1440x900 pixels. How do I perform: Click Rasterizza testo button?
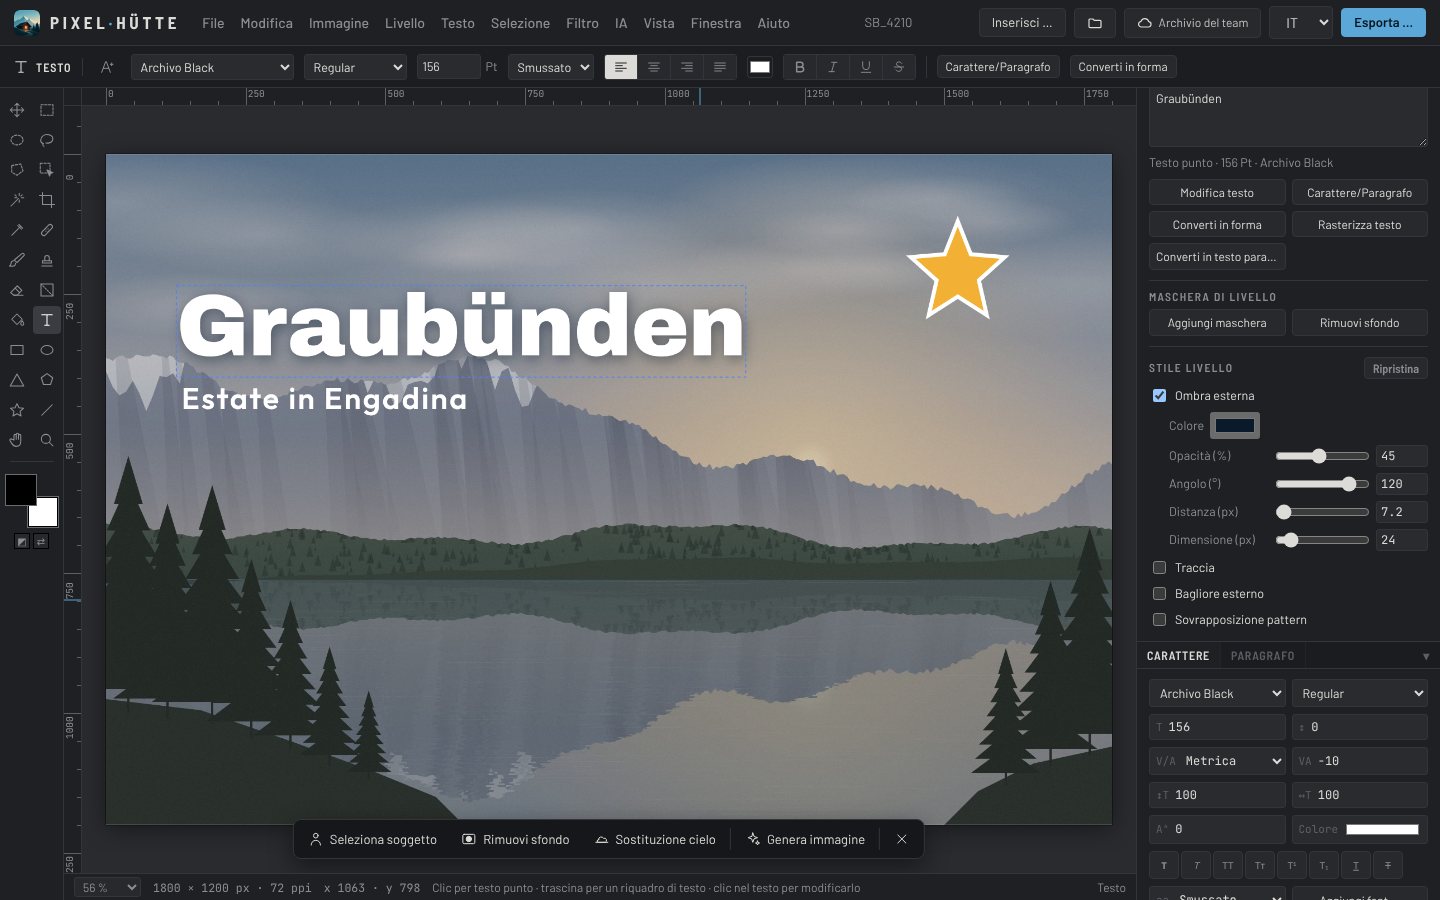click(x=1360, y=225)
